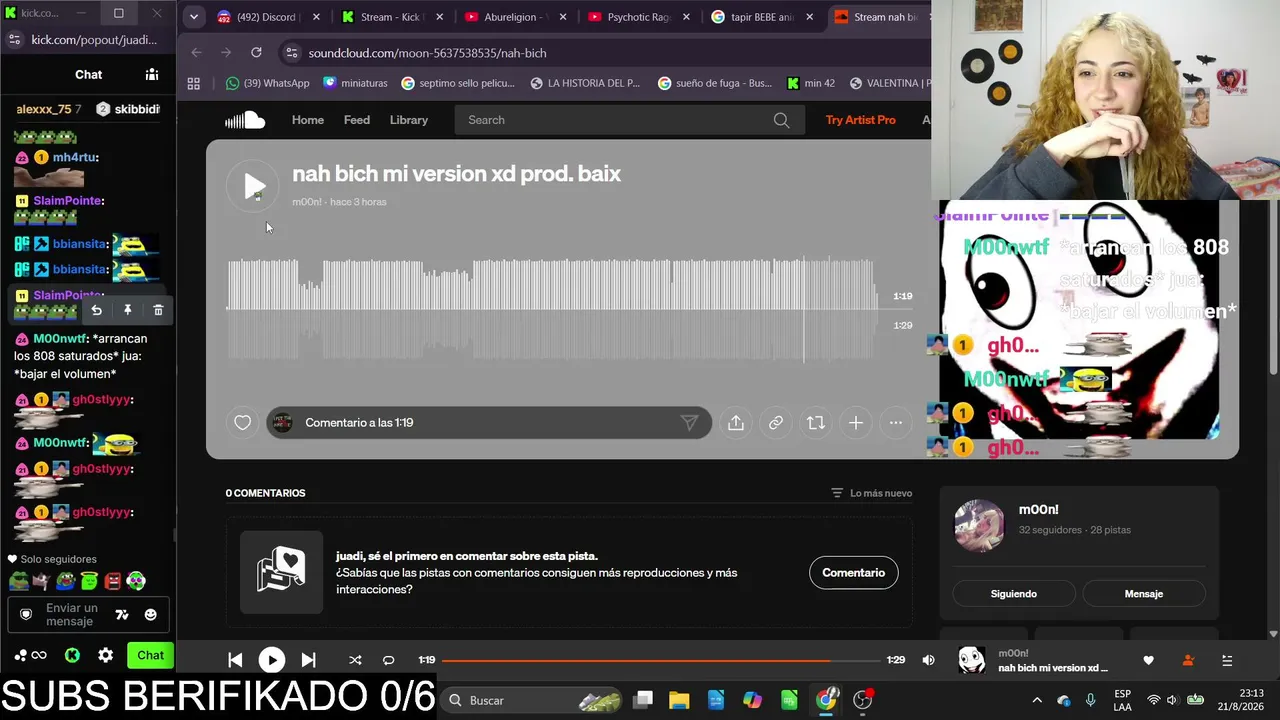Image resolution: width=1280 pixels, height=720 pixels.
Task: Open the 7TV emote menu icon
Action: click(122, 615)
